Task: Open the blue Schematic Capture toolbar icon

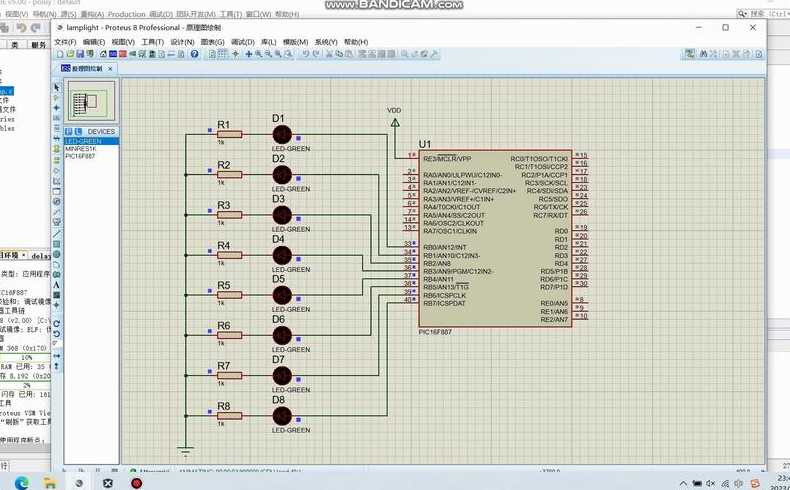Action: (113, 54)
